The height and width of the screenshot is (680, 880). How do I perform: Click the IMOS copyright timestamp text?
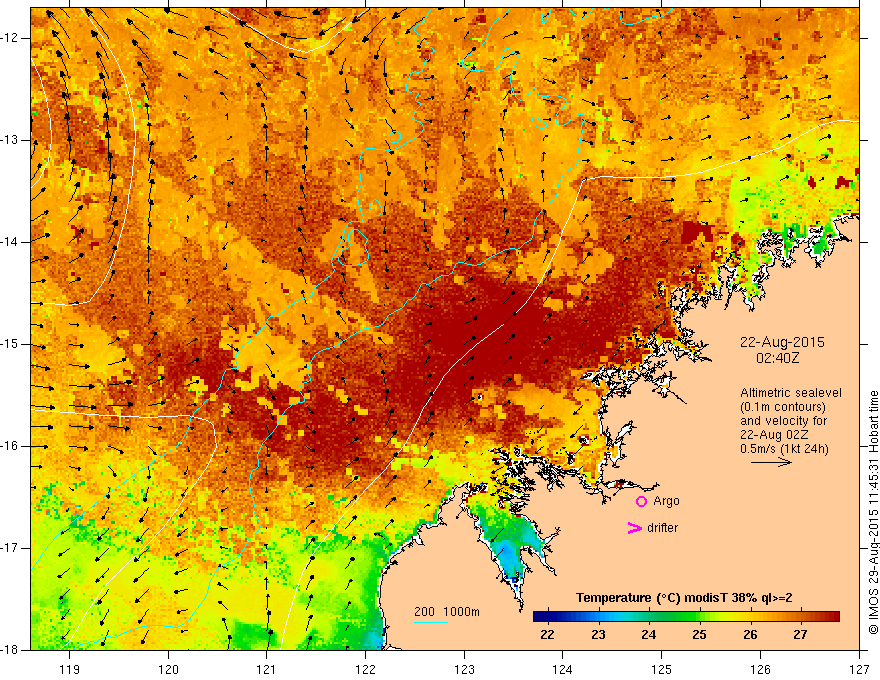[x=873, y=512]
